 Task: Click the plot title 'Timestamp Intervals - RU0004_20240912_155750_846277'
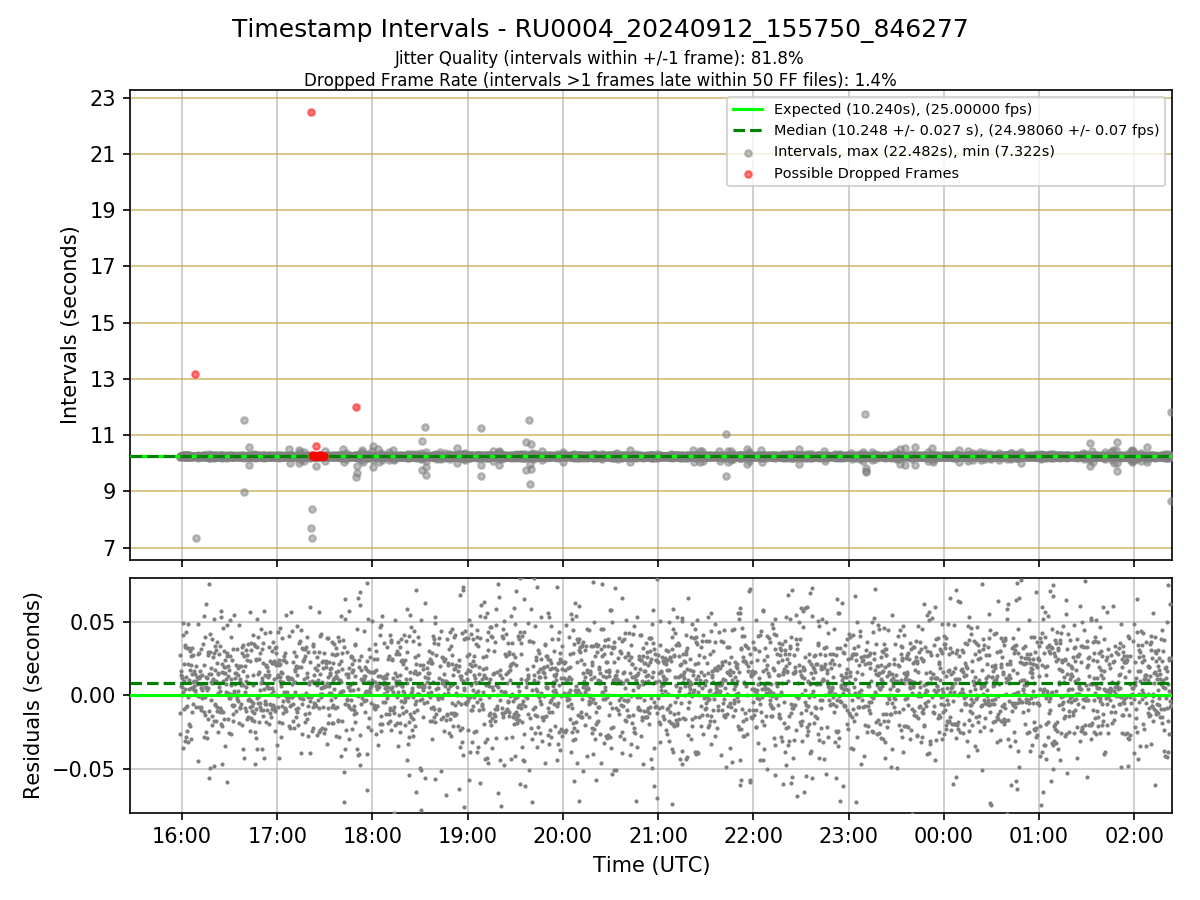click(600, 29)
